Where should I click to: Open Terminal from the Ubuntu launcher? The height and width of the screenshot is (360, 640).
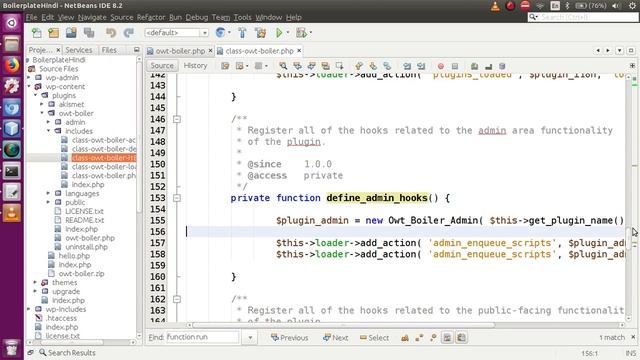pos(11,171)
